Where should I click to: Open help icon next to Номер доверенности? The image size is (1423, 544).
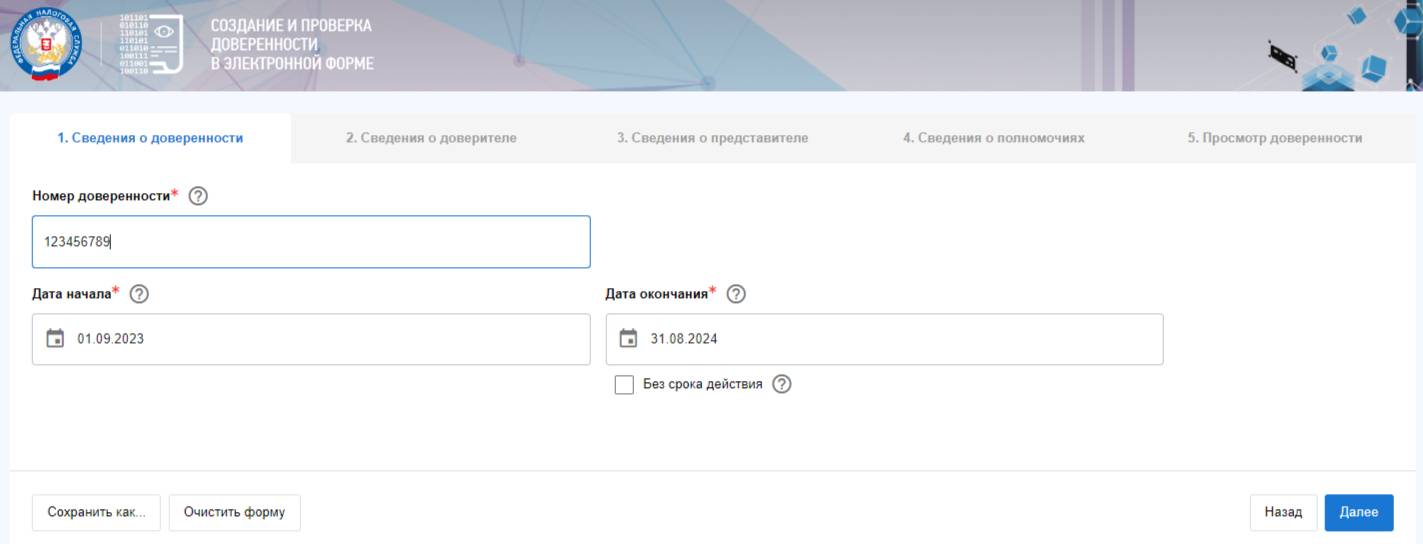[x=198, y=197]
